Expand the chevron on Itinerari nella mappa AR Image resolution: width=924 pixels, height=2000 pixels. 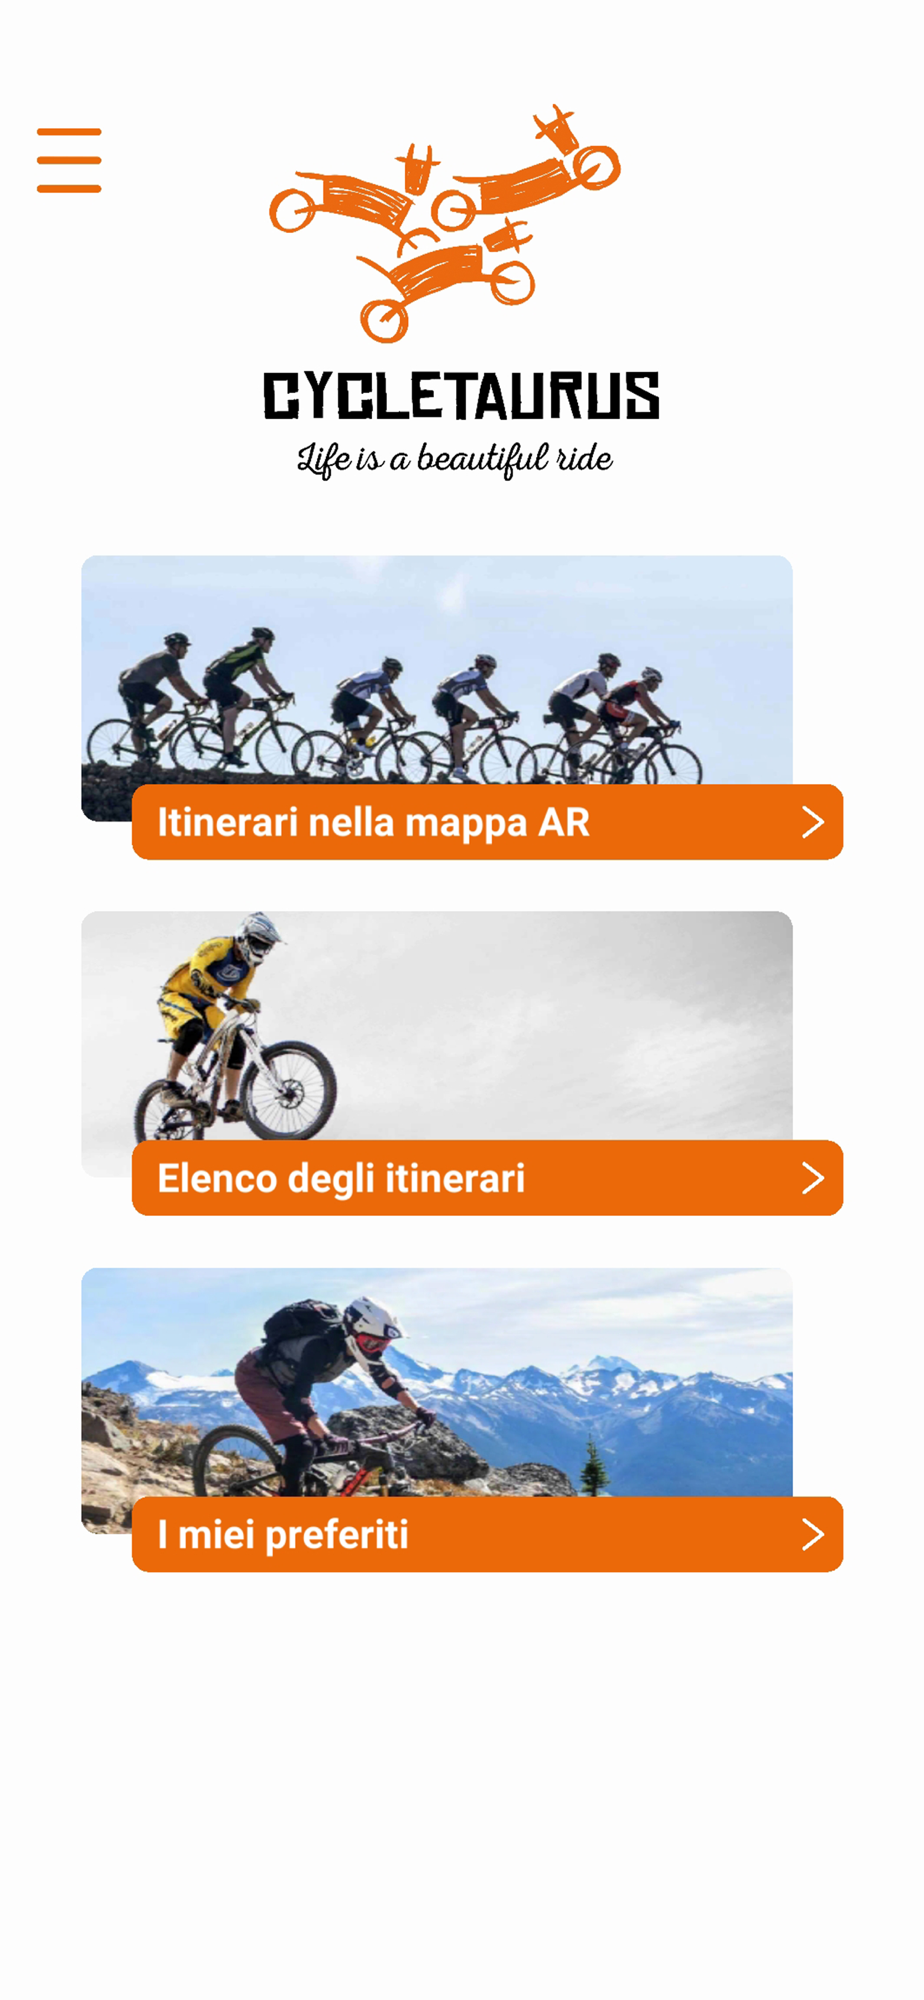click(813, 822)
